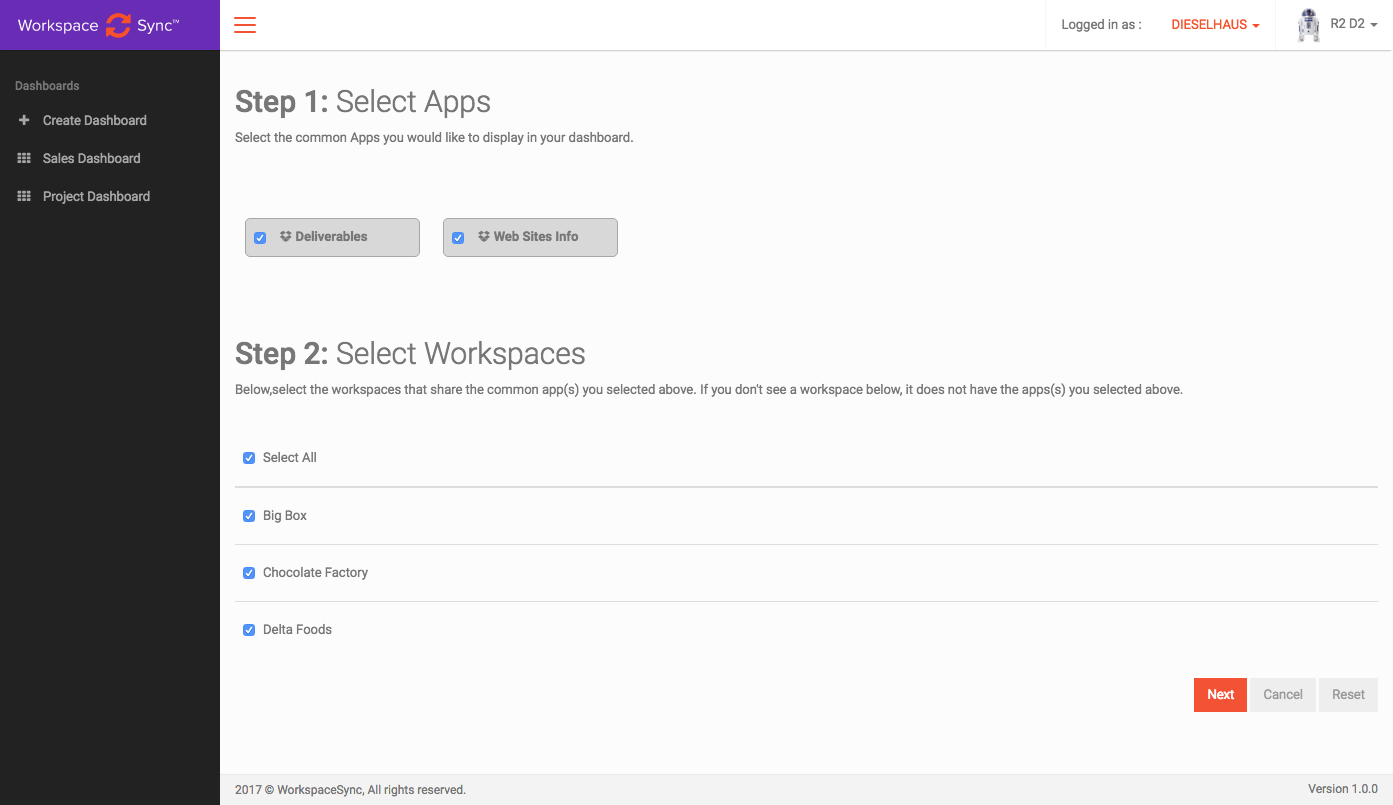This screenshot has height=805, width=1393.
Task: Click the Workspace Sync logo
Action: (x=98, y=25)
